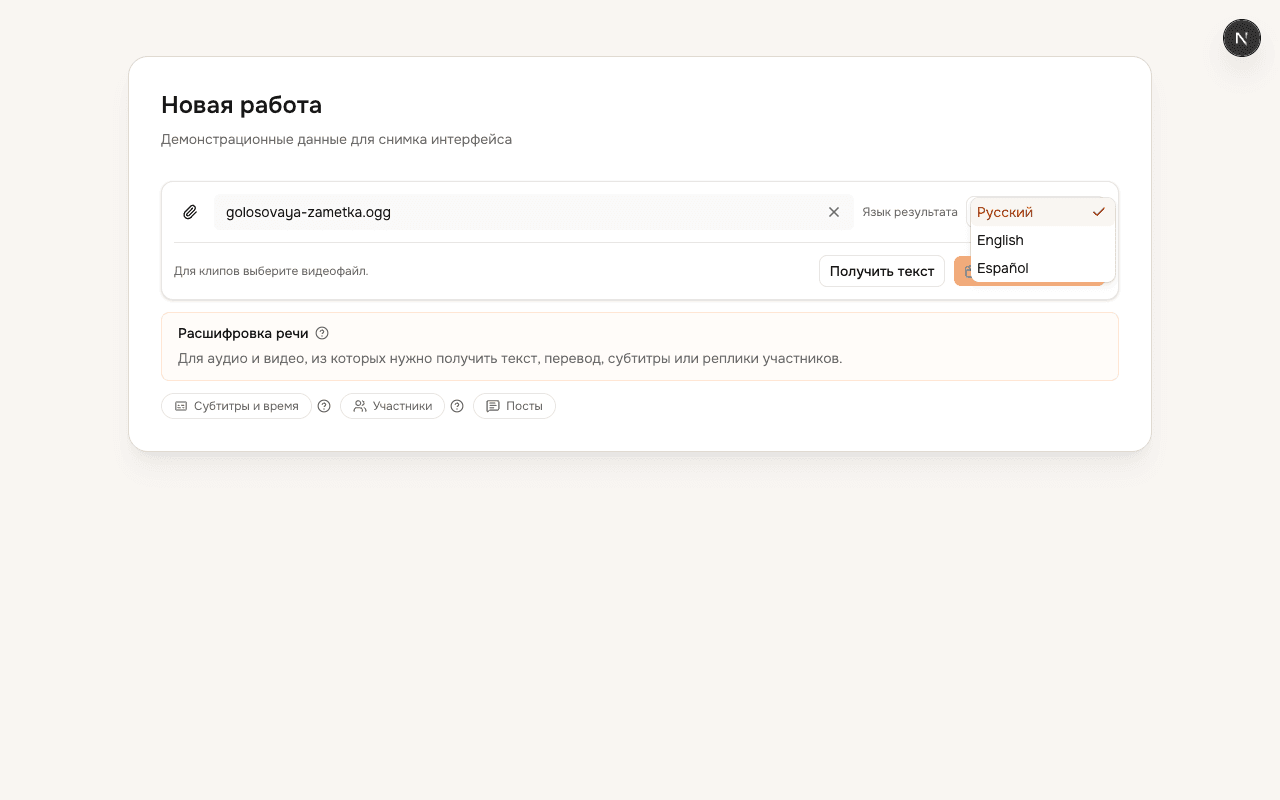Toggle the Участники option
This screenshot has width=1280, height=800.
pyautogui.click(x=392, y=406)
